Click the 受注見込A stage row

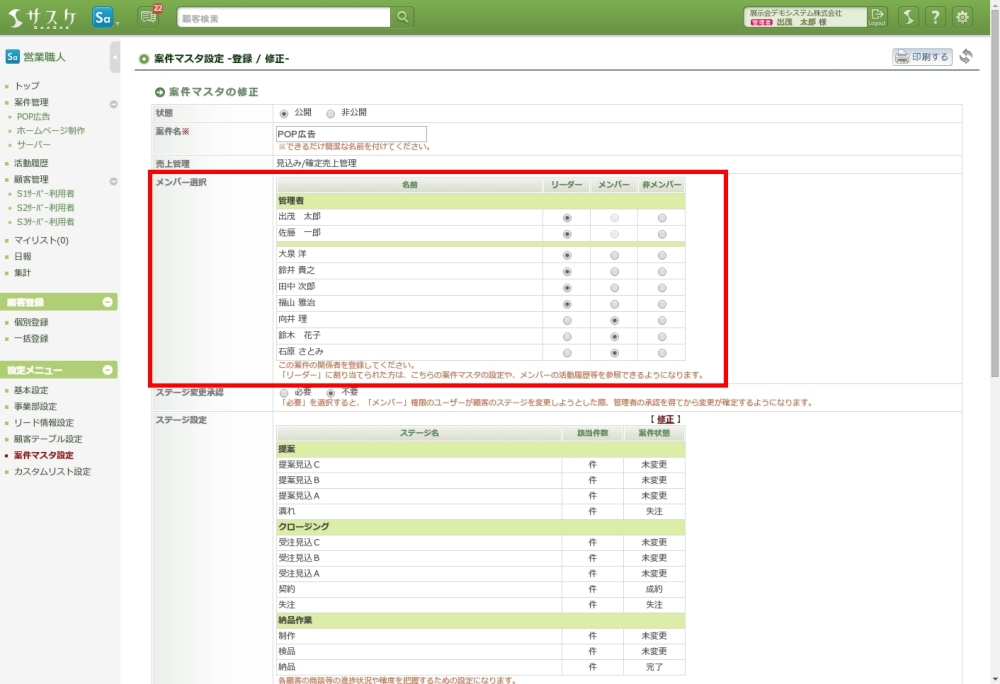(x=481, y=574)
